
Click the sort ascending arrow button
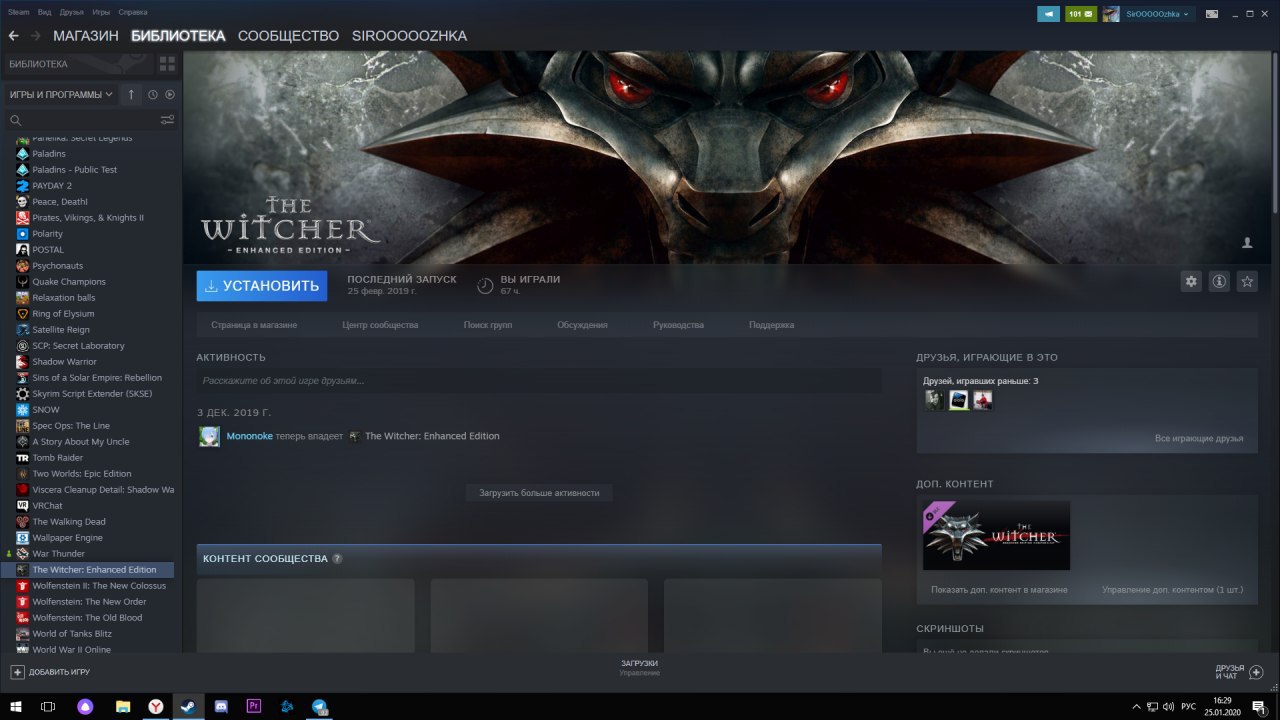click(131, 95)
